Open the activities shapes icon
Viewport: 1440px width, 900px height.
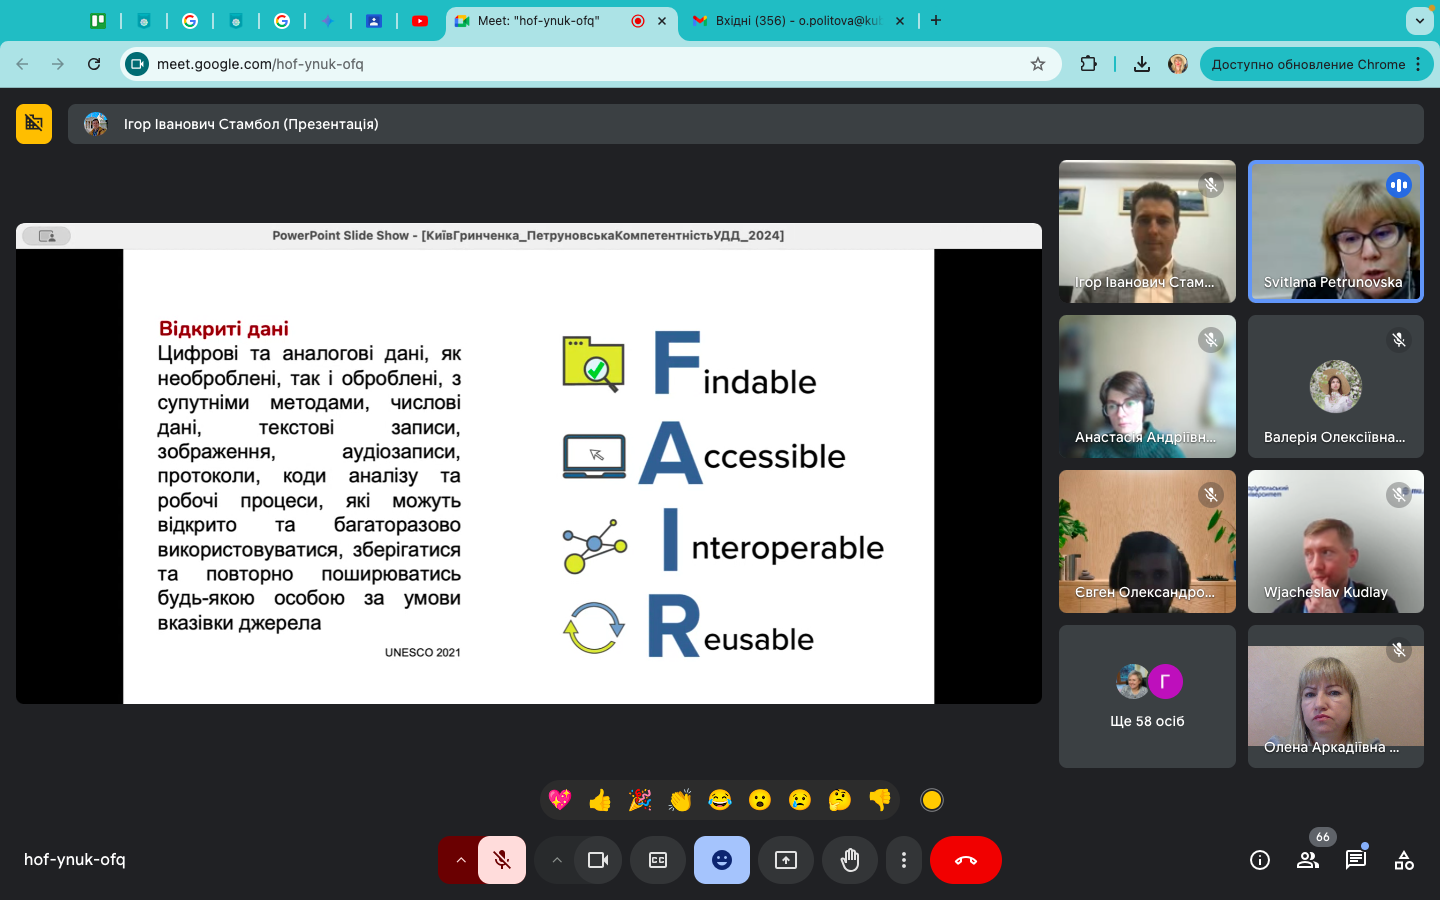pyautogui.click(x=1404, y=860)
